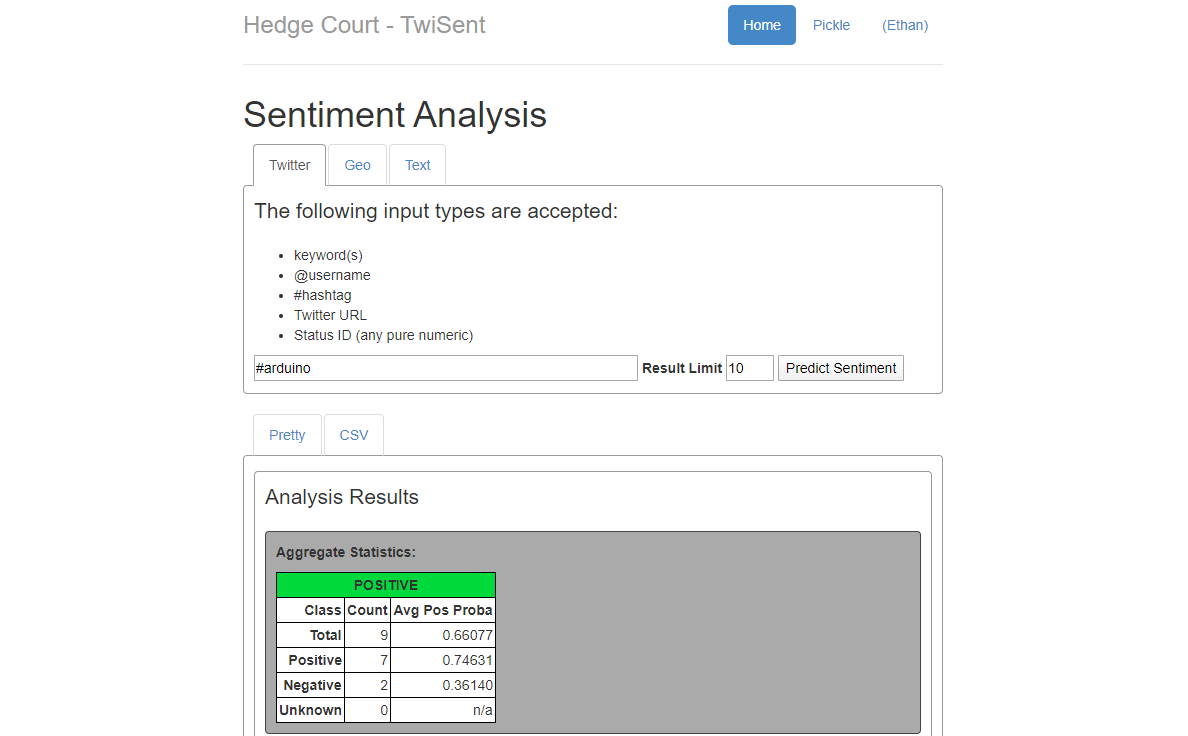Click the Predict Sentiment button
Viewport: 1188px width, 736px height.
click(x=840, y=368)
